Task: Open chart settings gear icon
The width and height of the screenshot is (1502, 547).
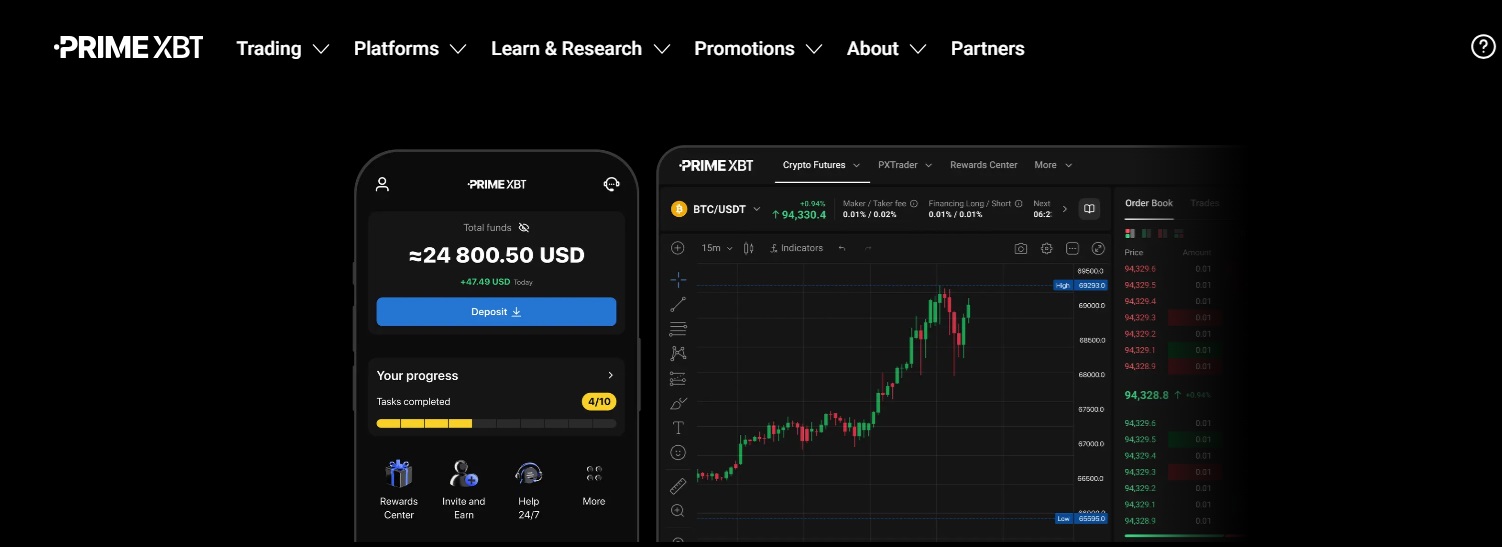Action: tap(1047, 248)
